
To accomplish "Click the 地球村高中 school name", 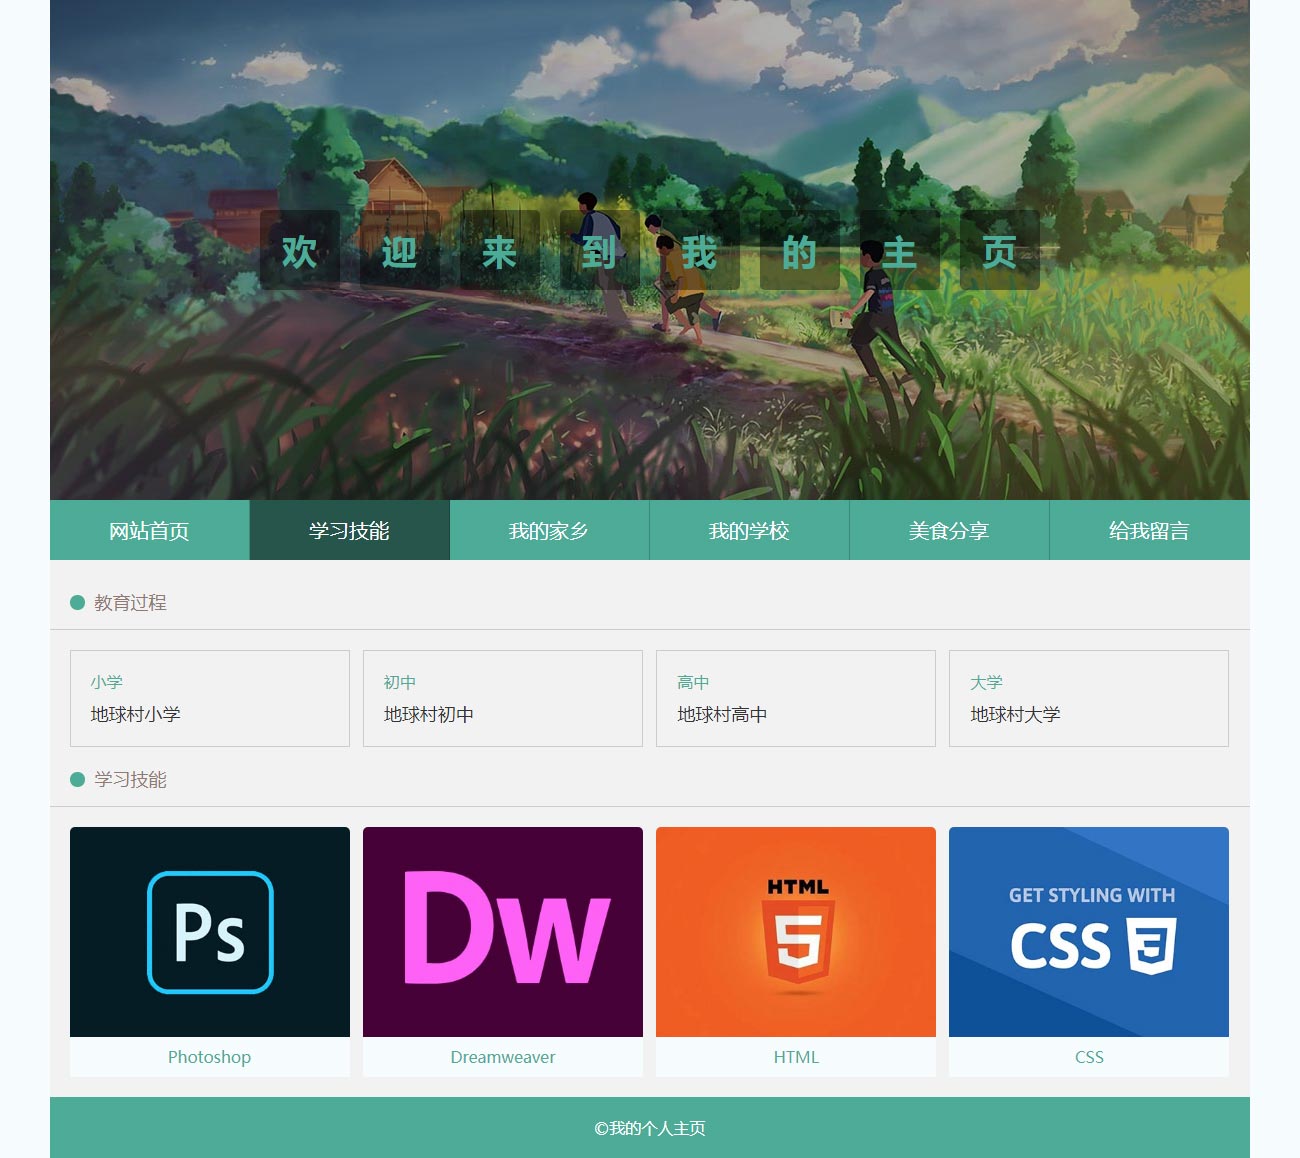I will pos(722,714).
